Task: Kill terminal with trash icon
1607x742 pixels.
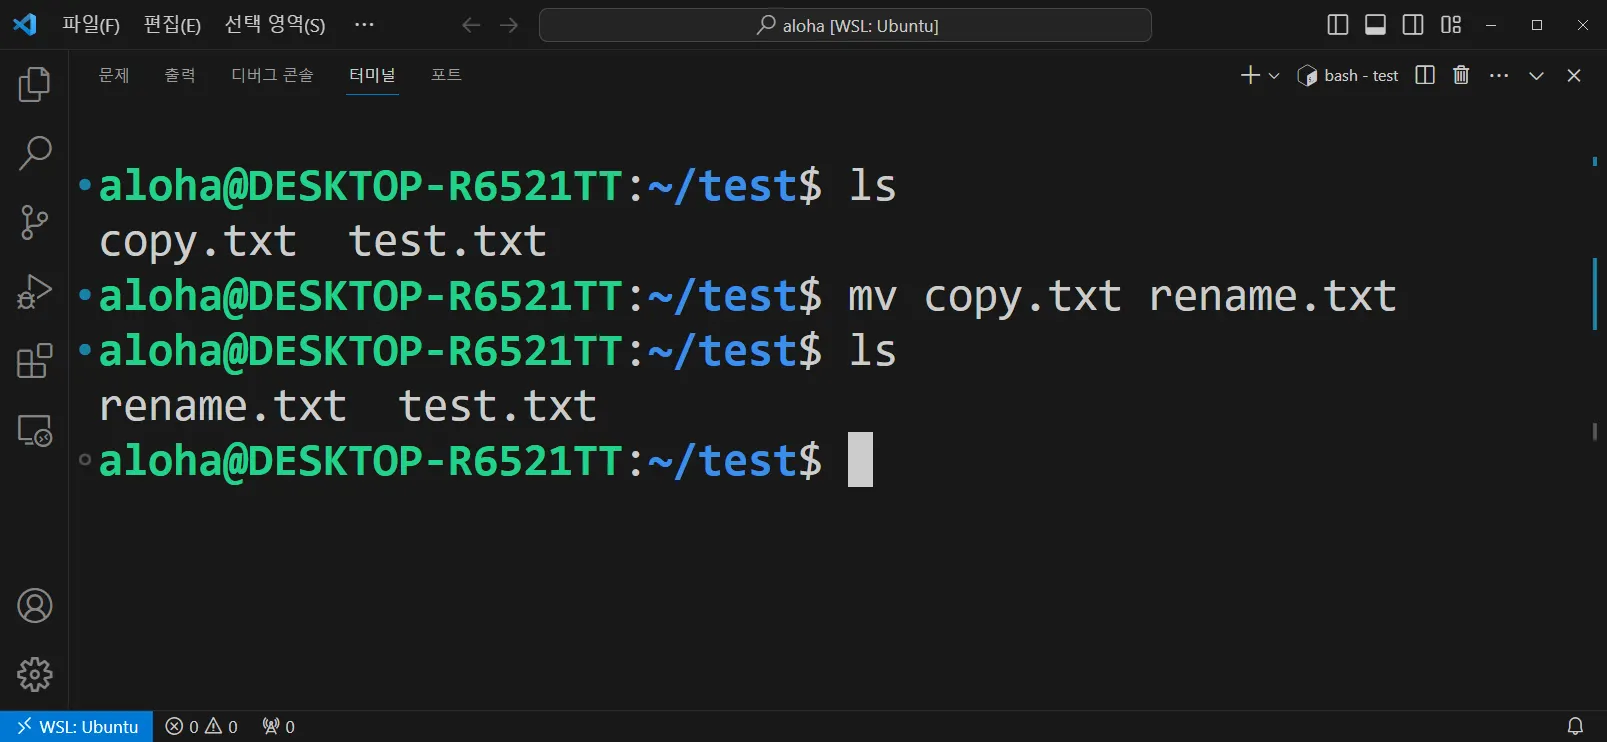Action: point(1461,75)
